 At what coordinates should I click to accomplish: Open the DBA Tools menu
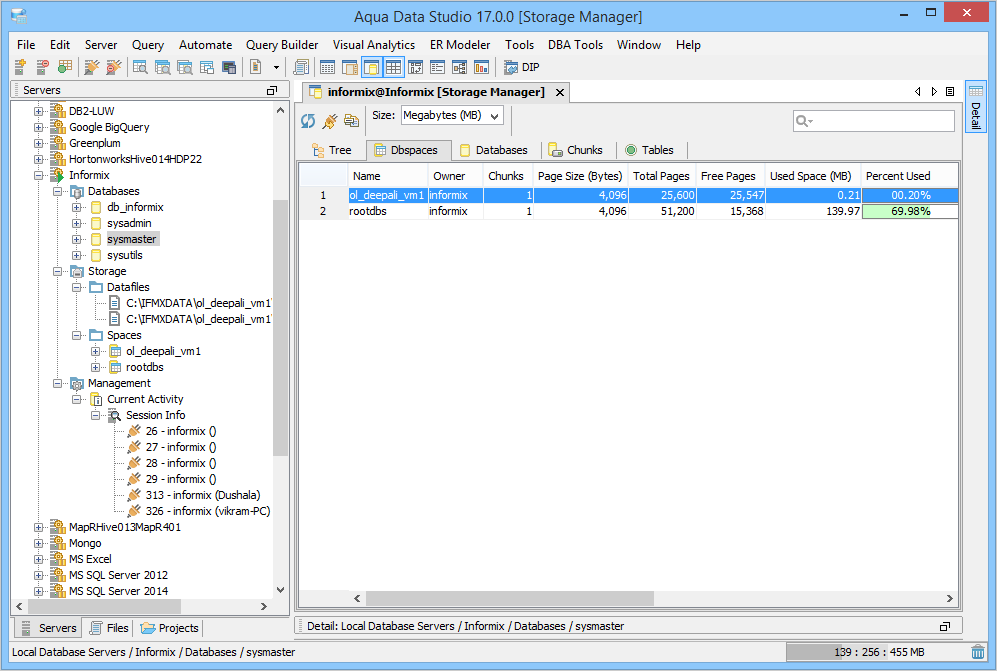575,45
